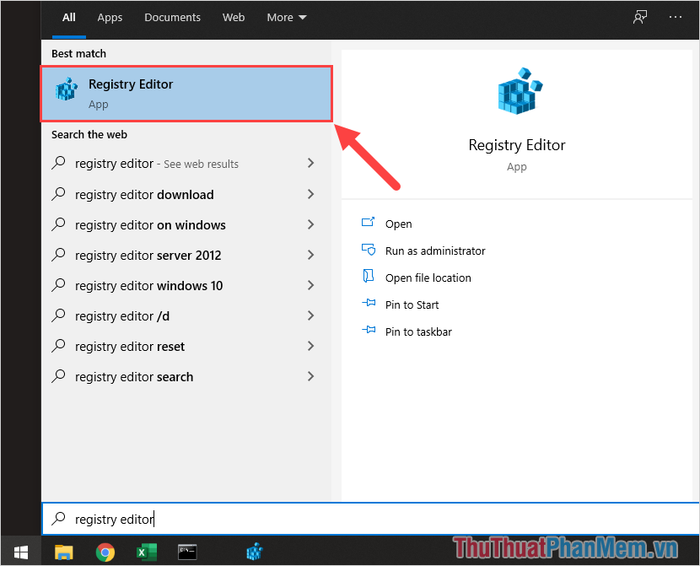Select 'registry editor /d' suggestion
Image resolution: width=700 pixels, height=566 pixels.
(187, 316)
